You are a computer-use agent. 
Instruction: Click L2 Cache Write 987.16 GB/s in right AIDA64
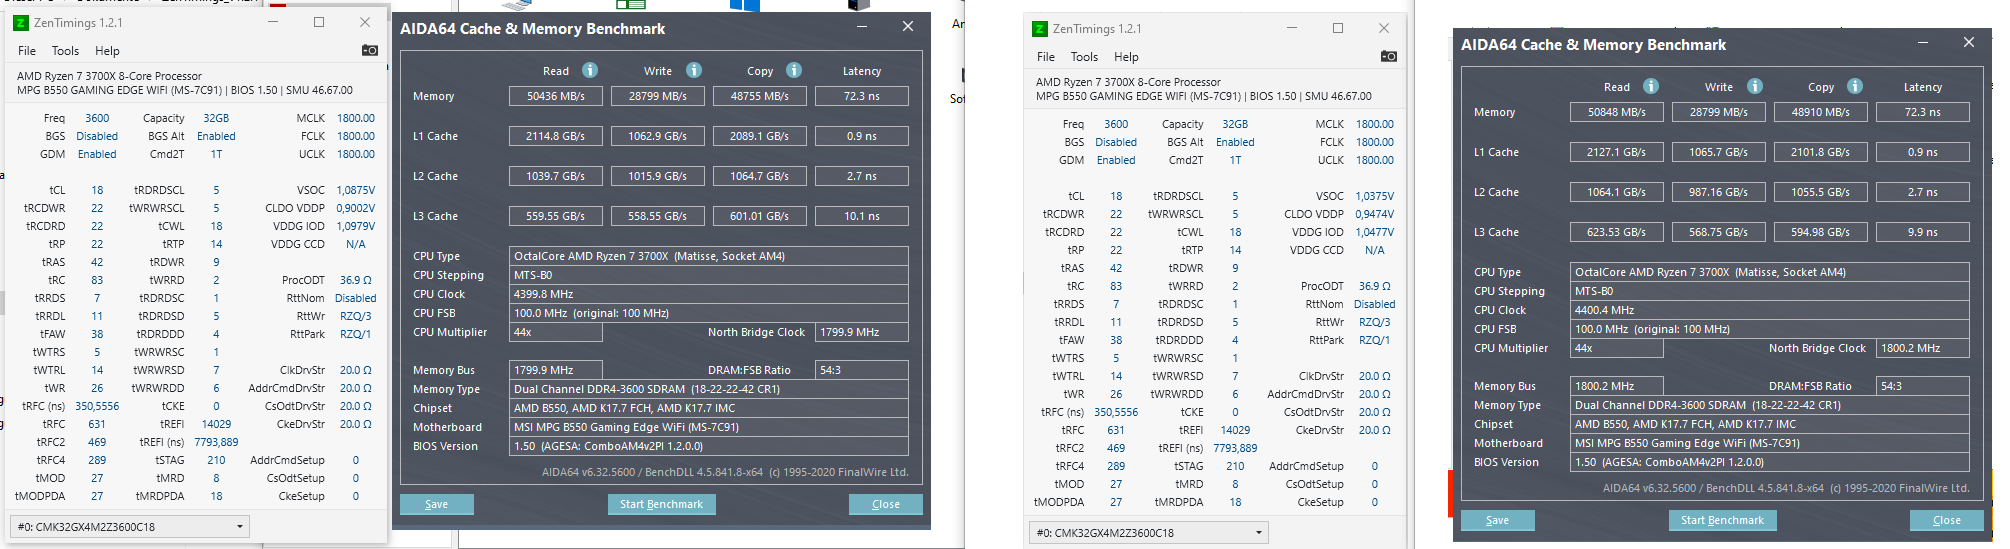(1719, 192)
